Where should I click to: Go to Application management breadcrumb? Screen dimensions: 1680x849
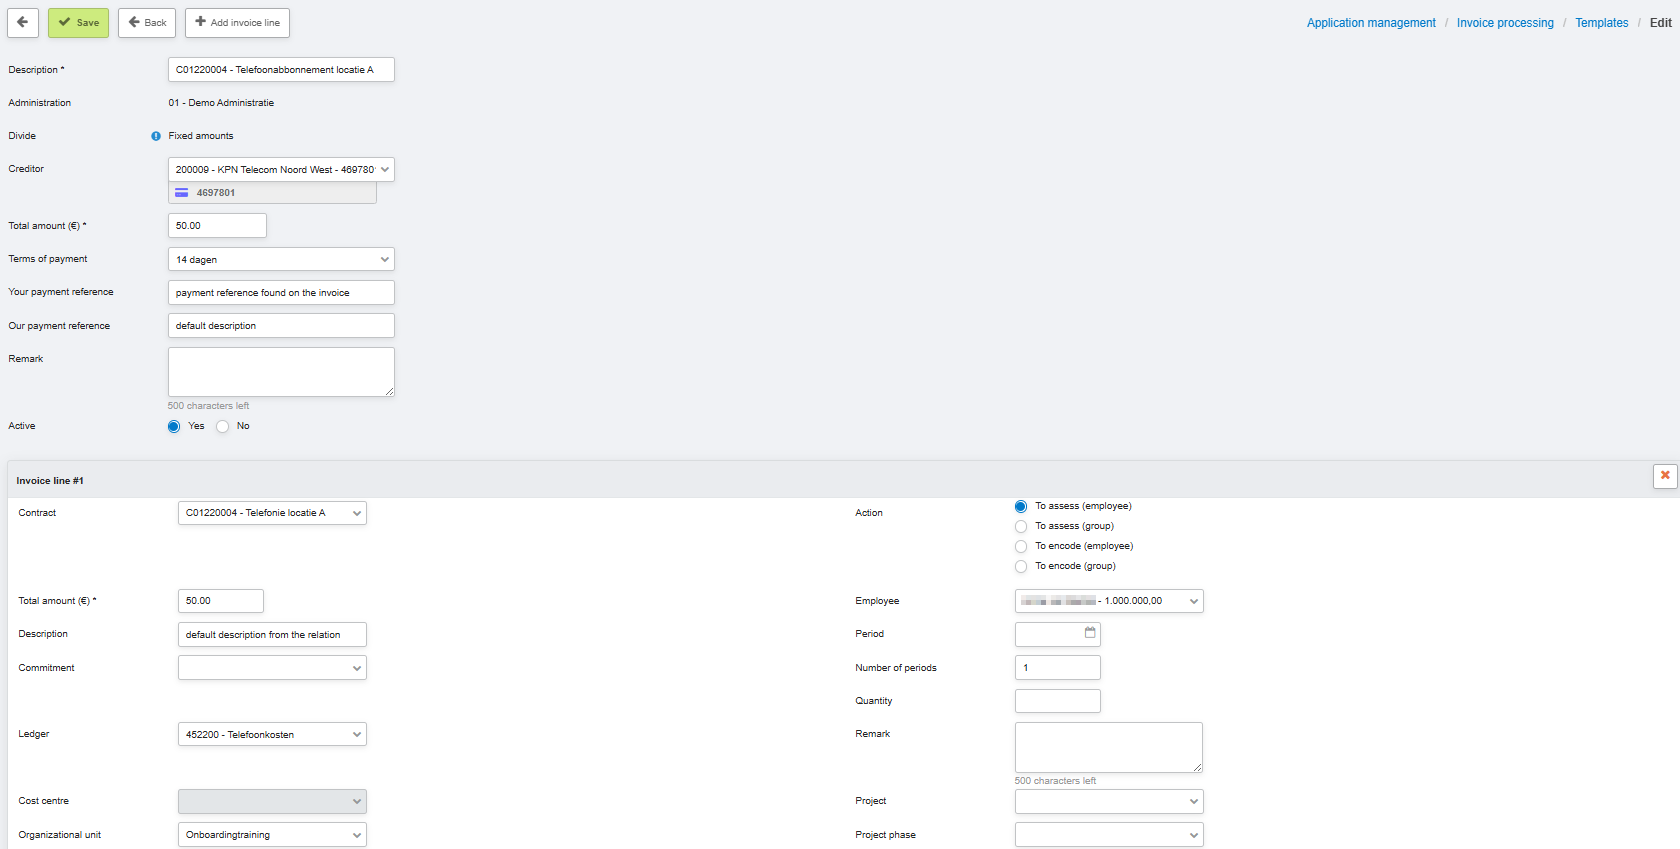1370,23
